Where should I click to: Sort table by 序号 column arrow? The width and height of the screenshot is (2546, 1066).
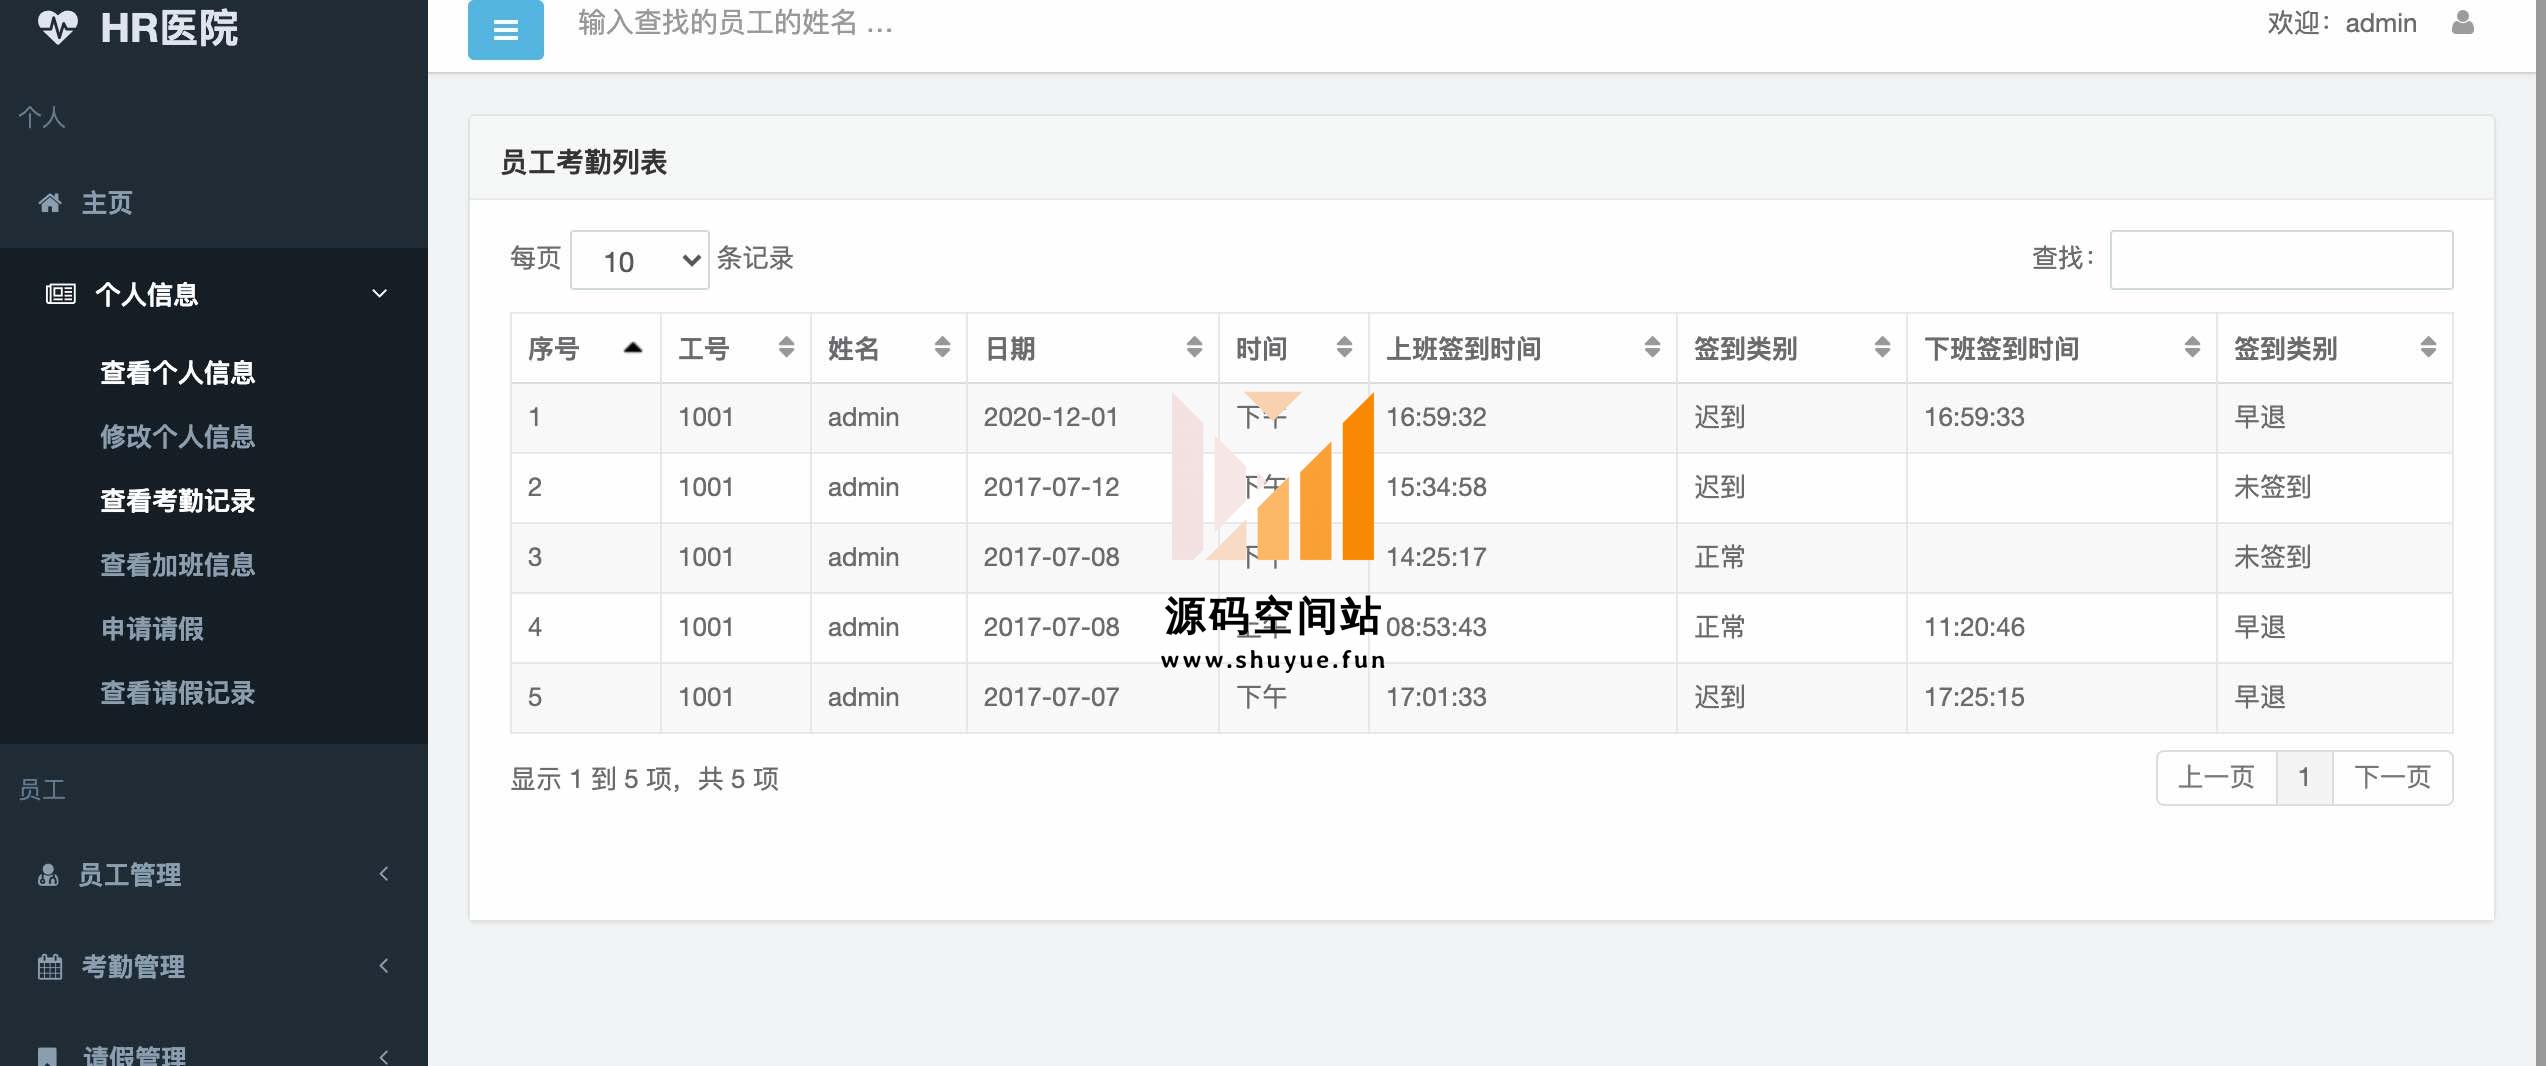tap(632, 348)
